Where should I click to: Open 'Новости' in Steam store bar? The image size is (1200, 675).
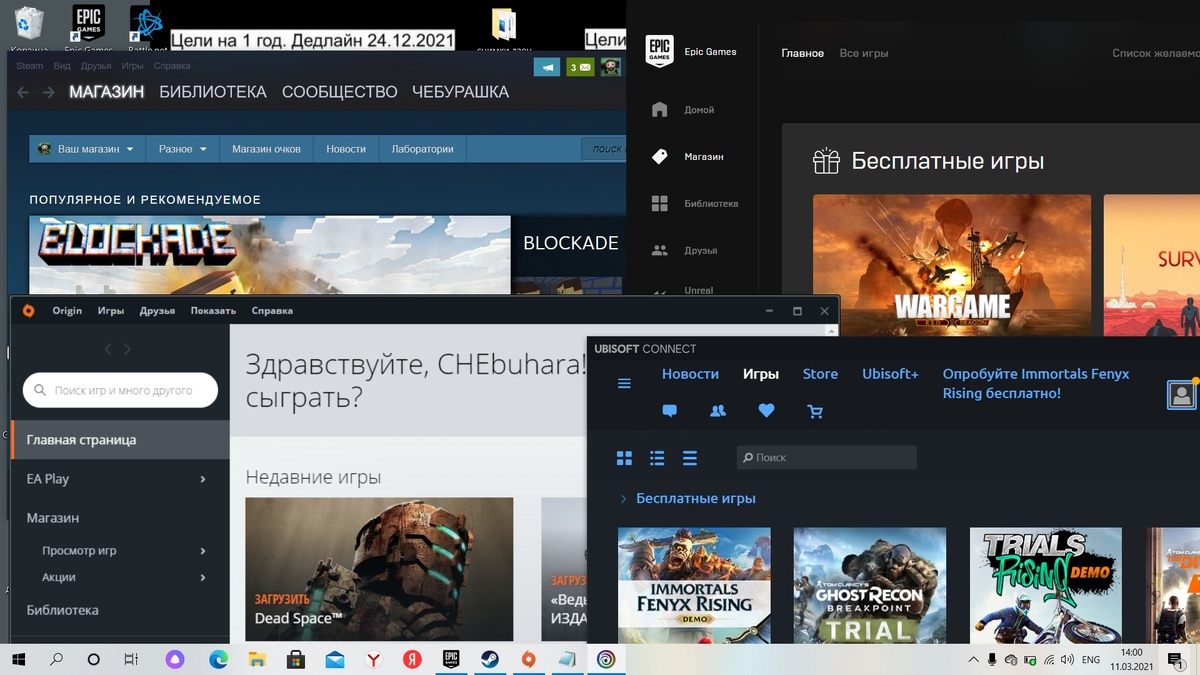pyautogui.click(x=346, y=149)
